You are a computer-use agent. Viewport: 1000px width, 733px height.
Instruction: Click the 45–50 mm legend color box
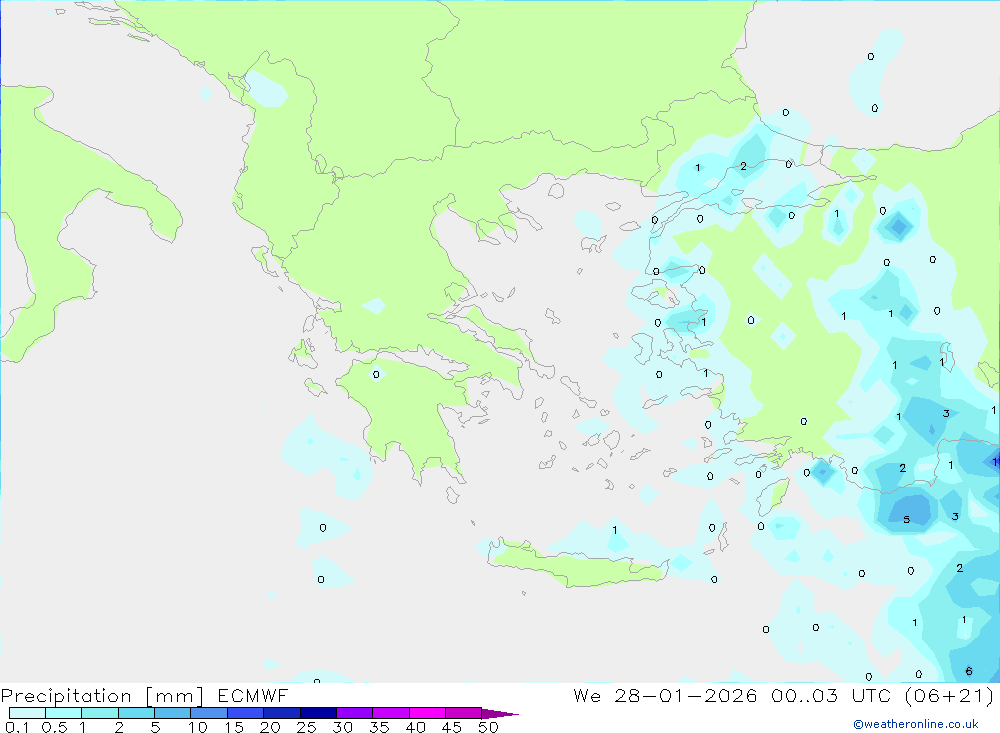[x=464, y=713]
